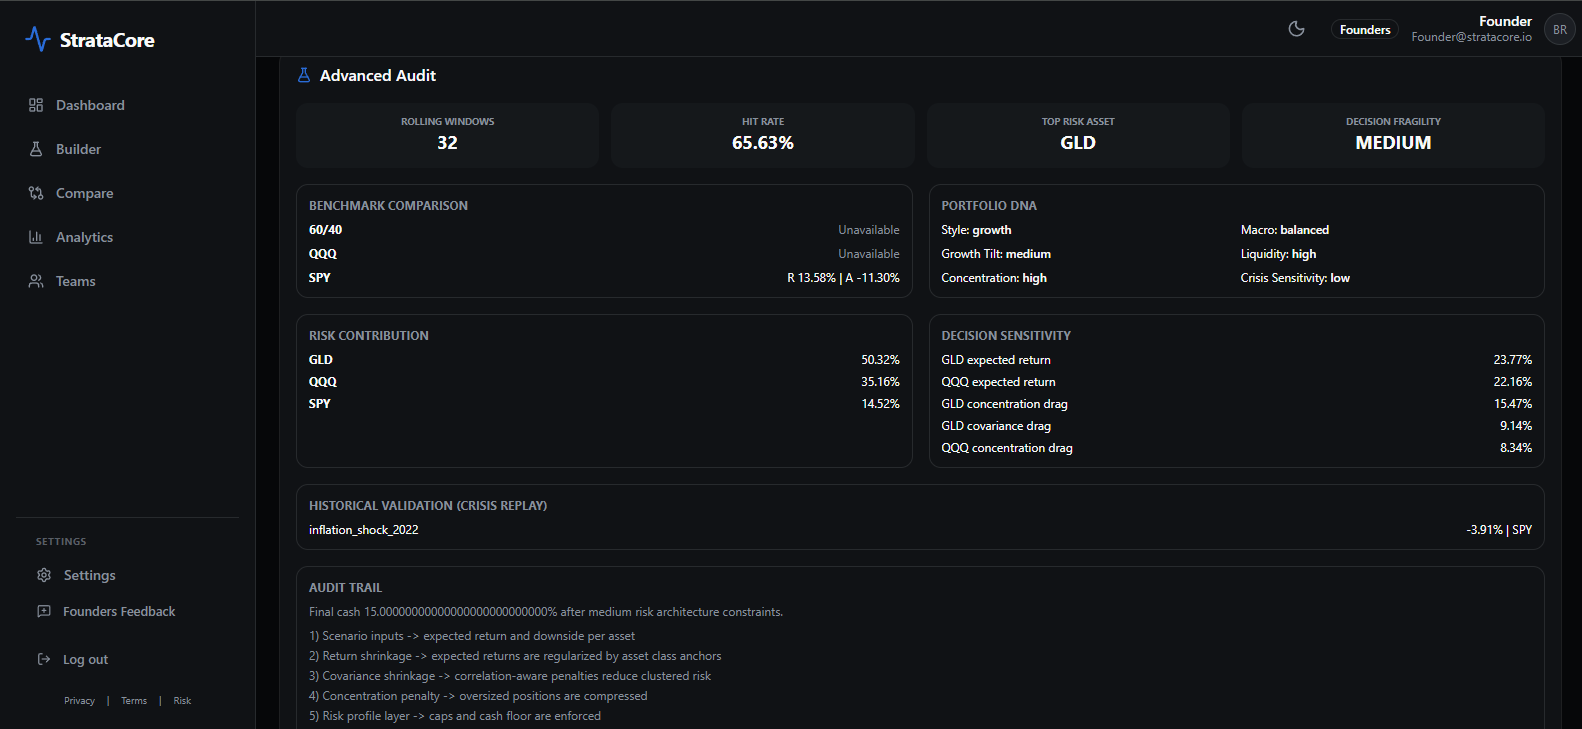Click the Builder flask icon in sidebar
The image size is (1582, 729).
36,149
